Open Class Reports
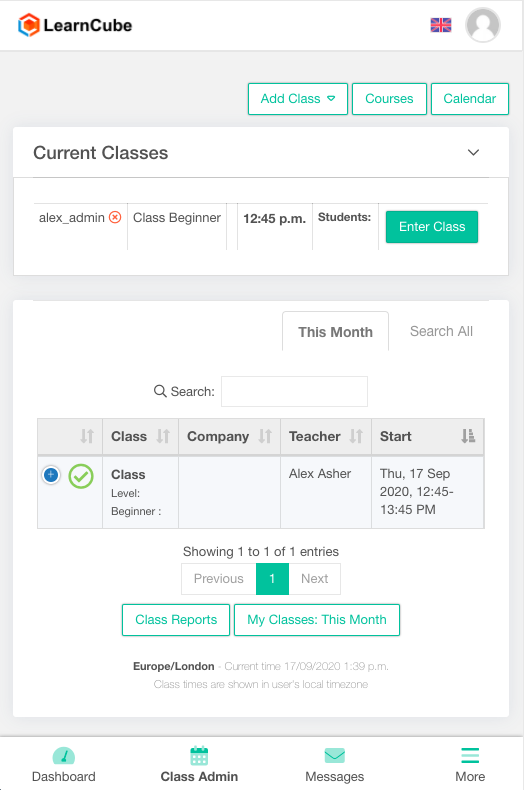This screenshot has width=524, height=790. coord(176,620)
